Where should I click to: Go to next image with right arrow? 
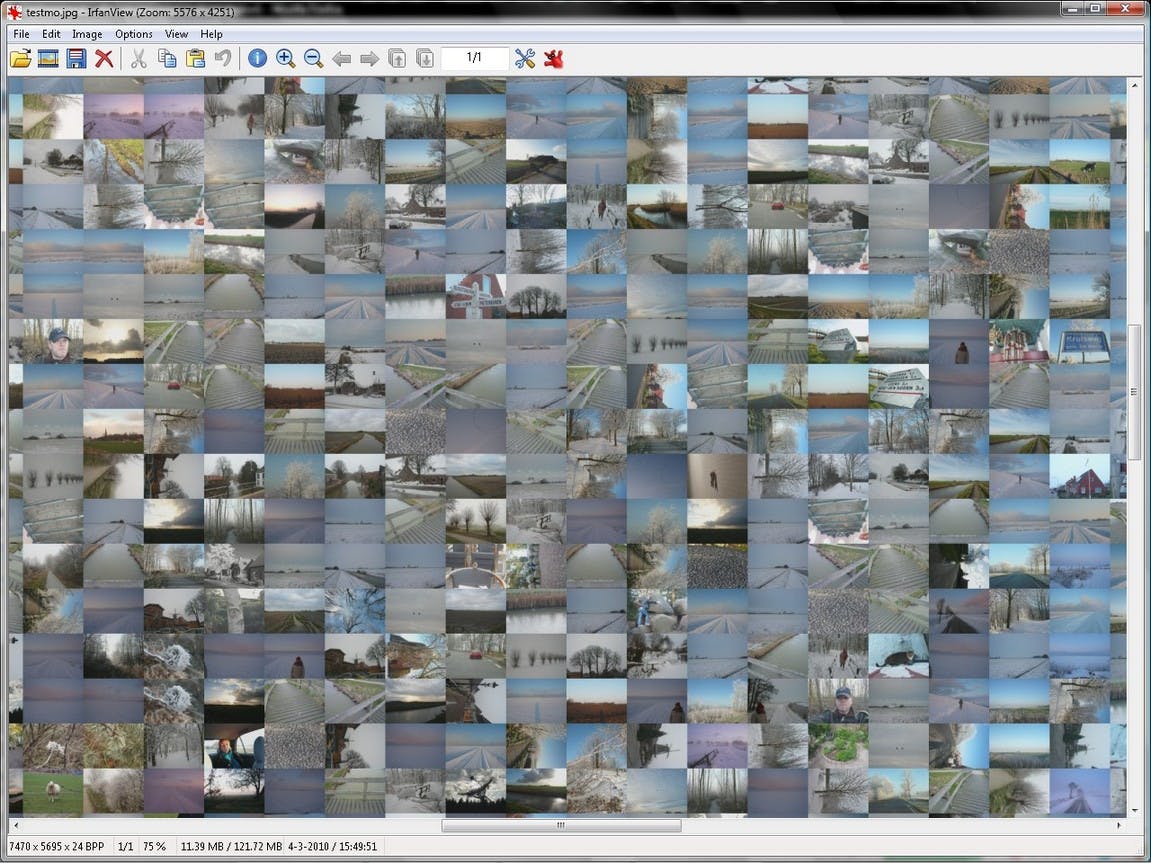[x=369, y=59]
